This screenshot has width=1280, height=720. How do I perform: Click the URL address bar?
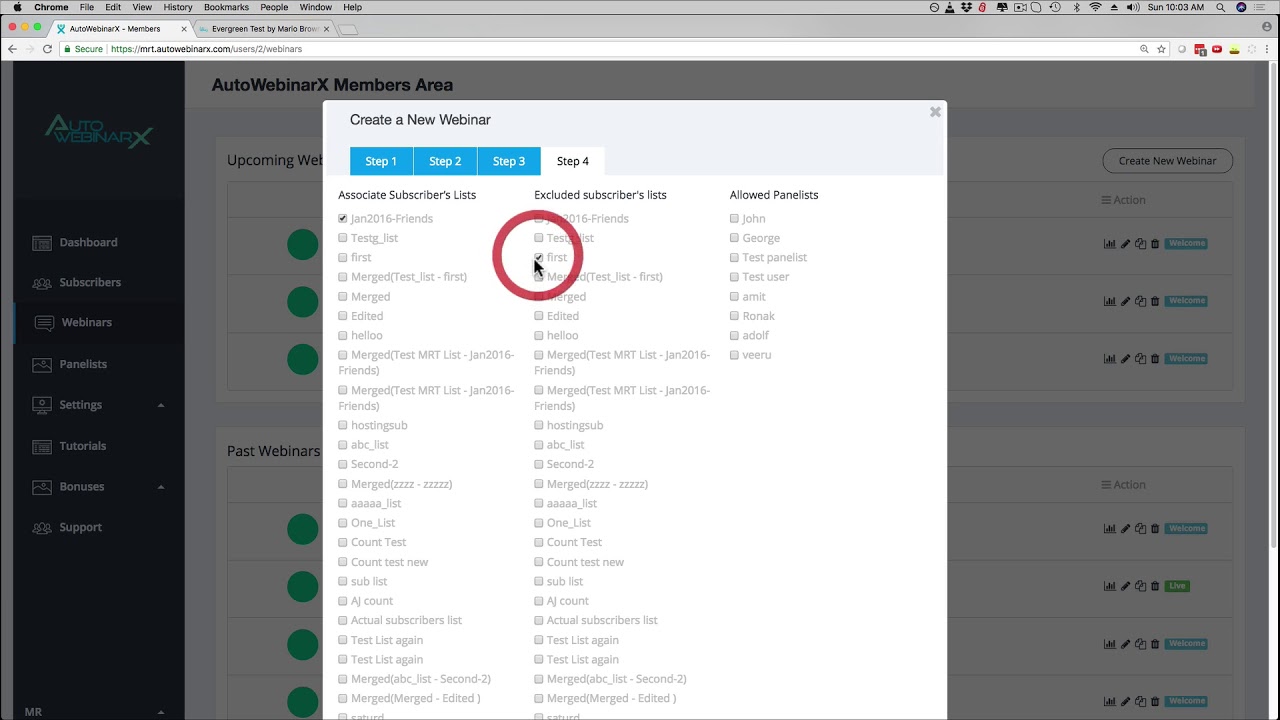(620, 49)
